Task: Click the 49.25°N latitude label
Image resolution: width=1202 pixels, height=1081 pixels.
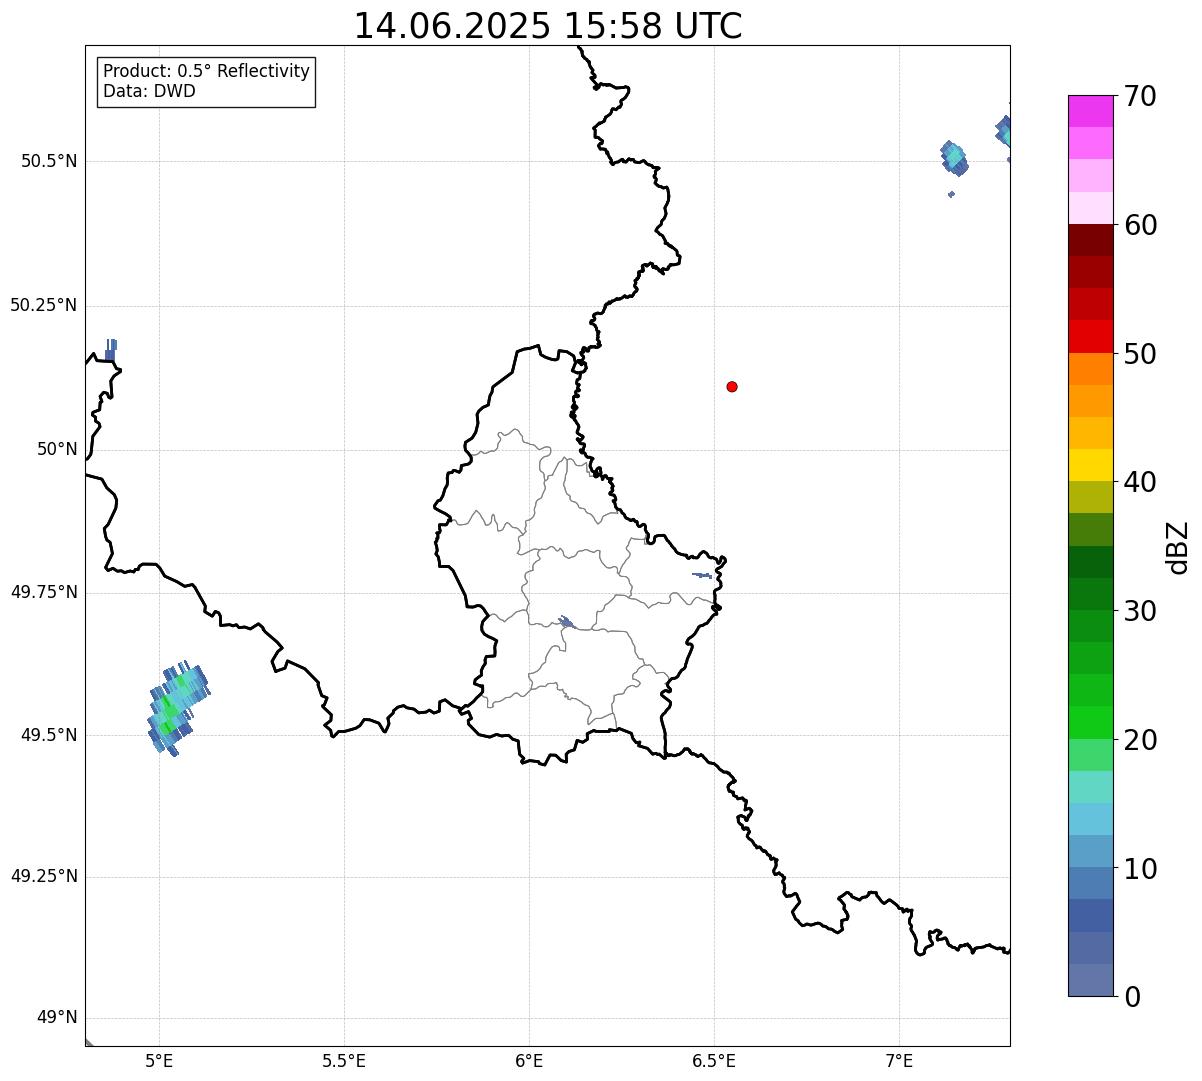Action: click(x=44, y=876)
